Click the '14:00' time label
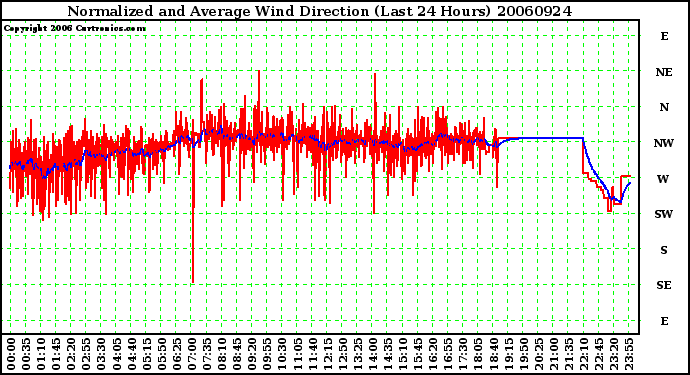This screenshot has height=375, width=690. (372, 354)
